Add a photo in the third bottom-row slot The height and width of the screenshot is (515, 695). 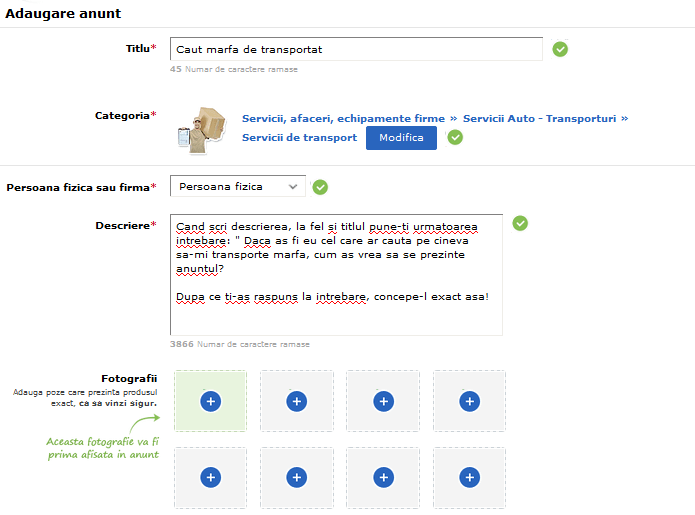tap(383, 477)
